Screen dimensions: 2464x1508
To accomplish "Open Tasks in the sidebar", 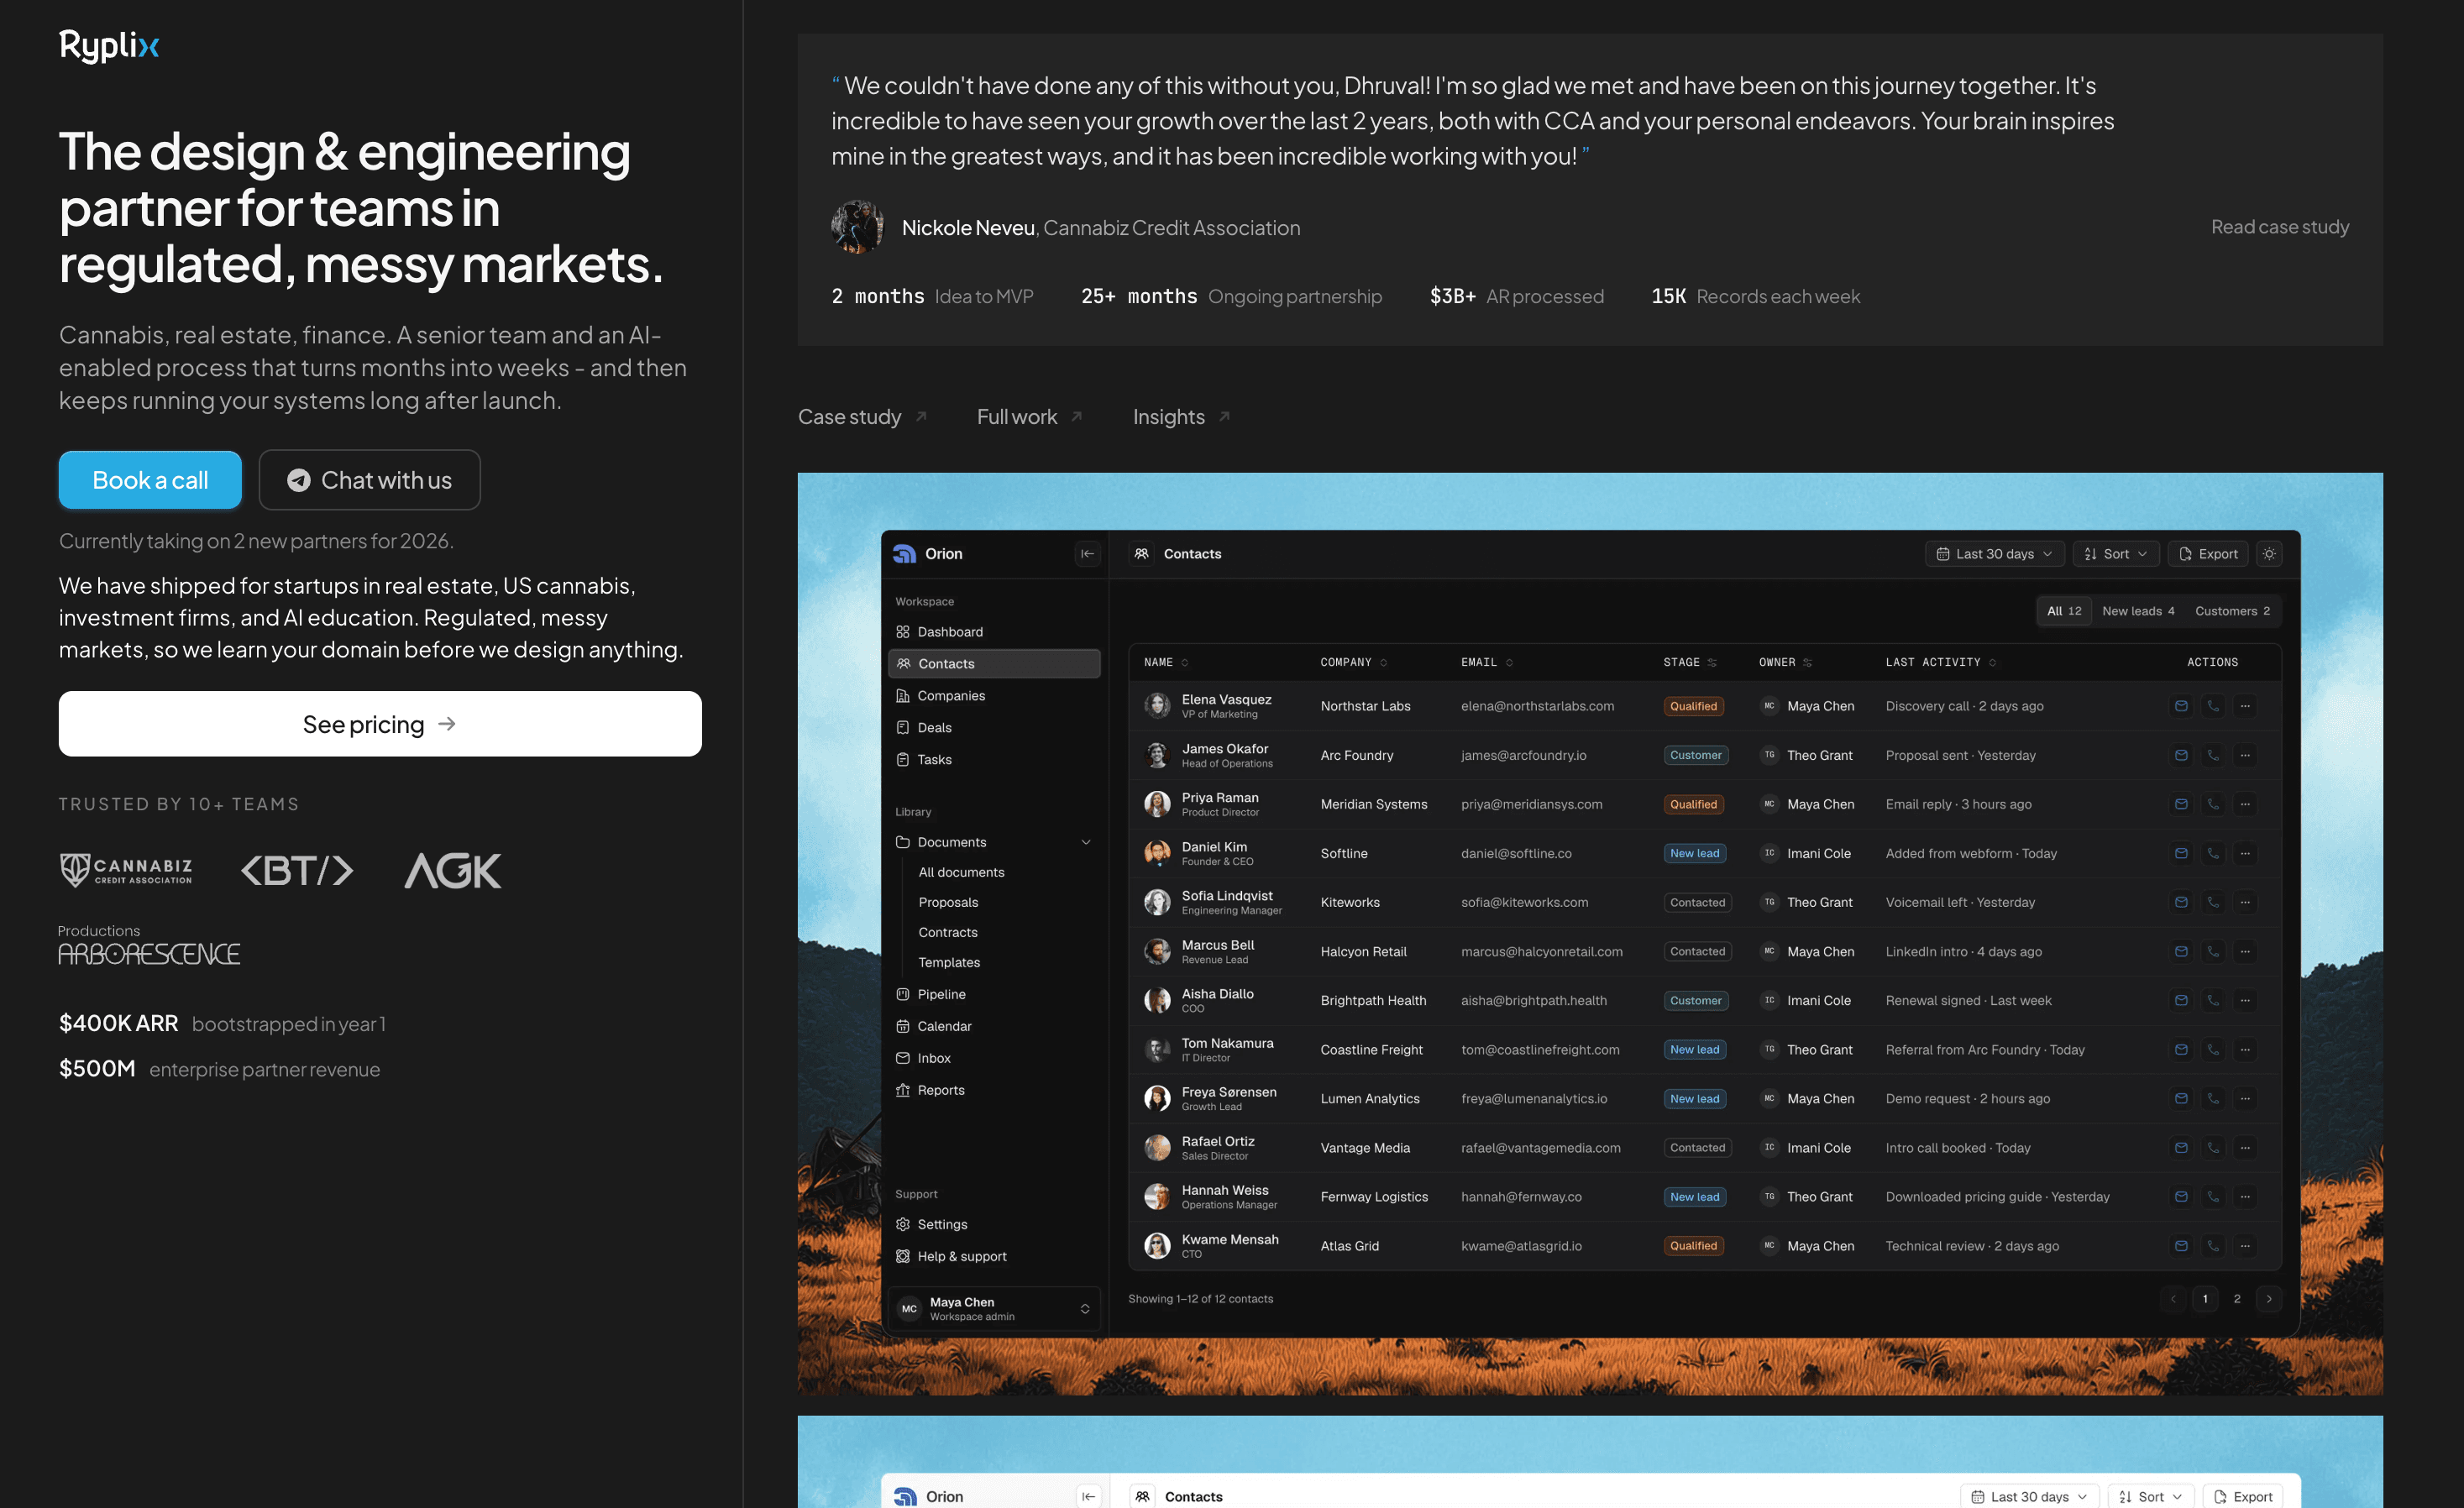I will (994, 760).
